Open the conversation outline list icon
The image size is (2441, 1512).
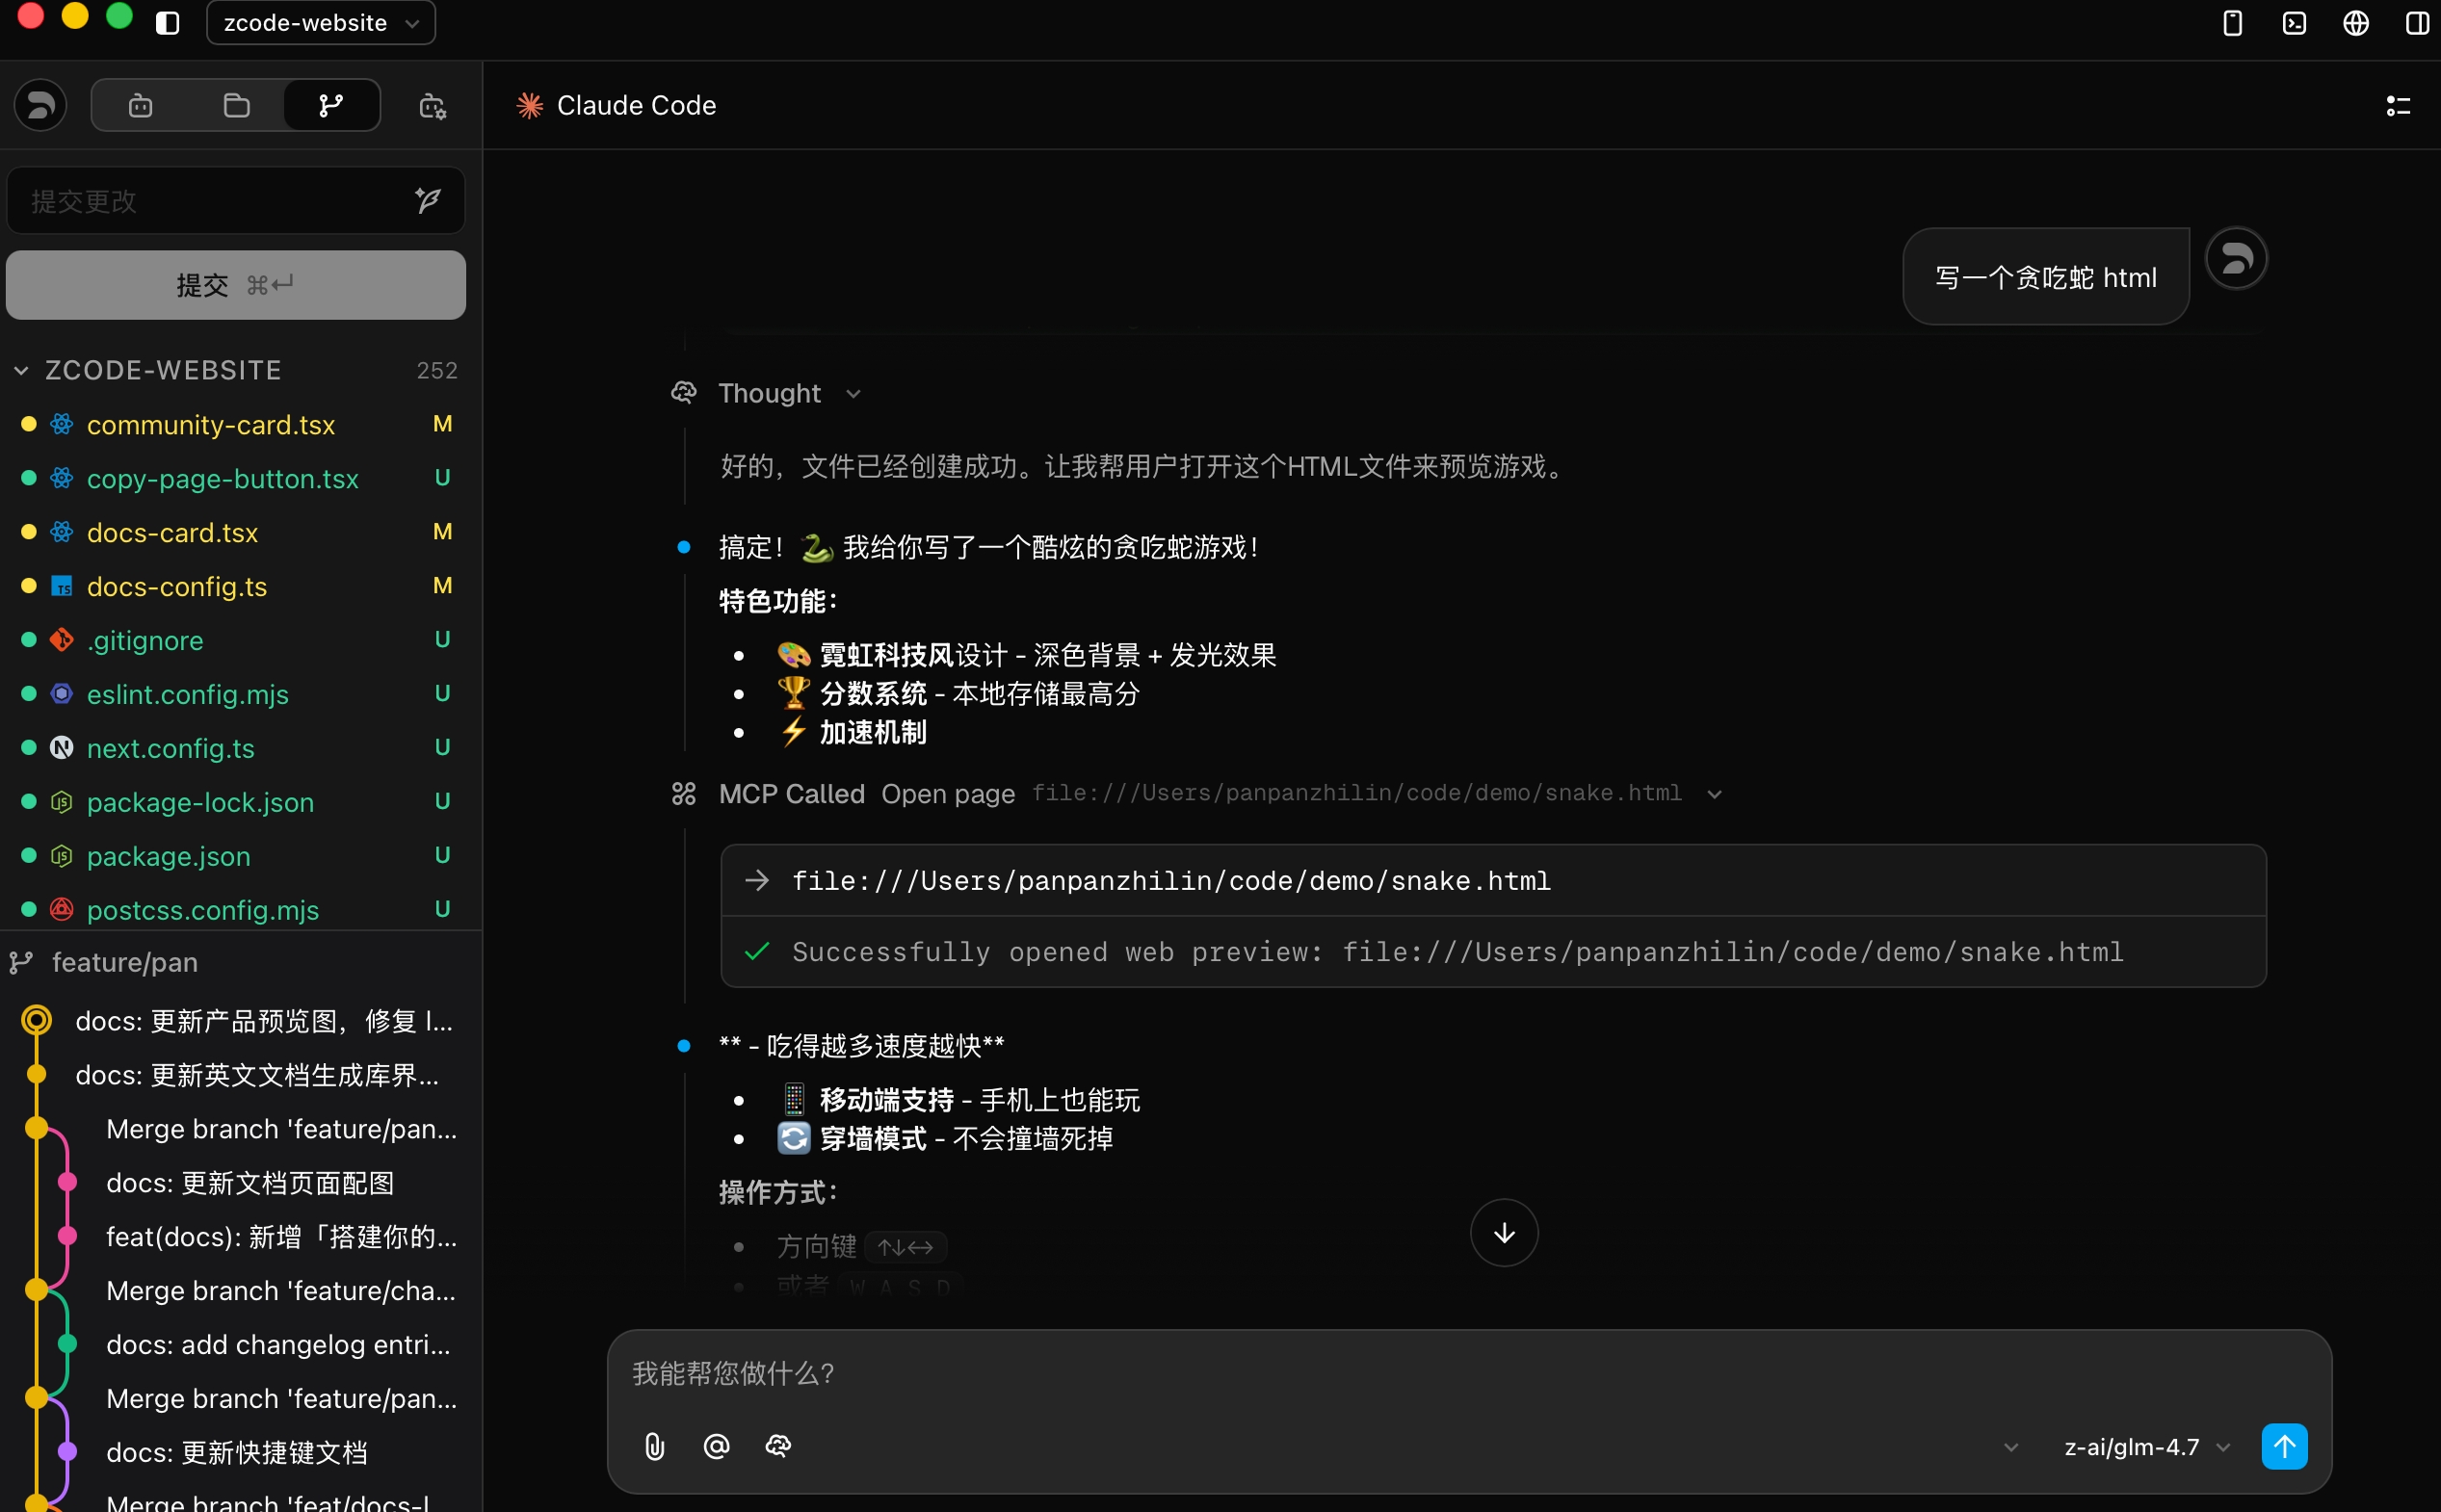click(x=2397, y=106)
